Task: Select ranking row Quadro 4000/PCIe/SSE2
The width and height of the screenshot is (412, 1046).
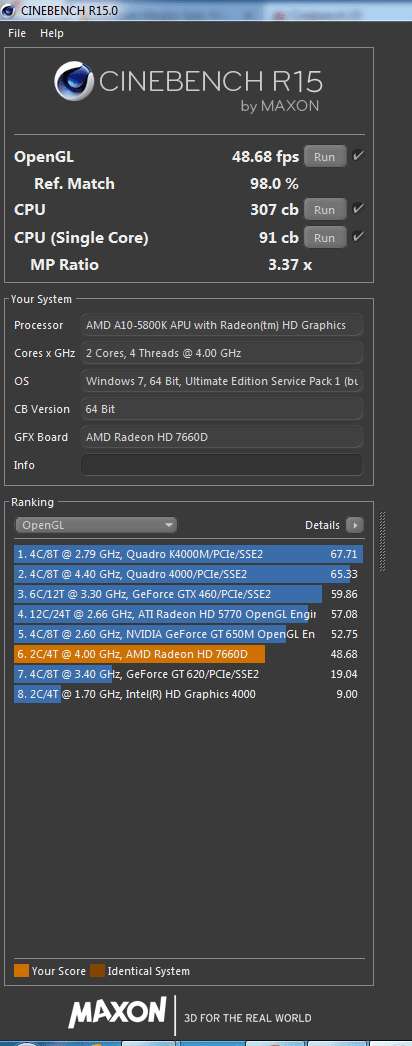Action: point(189,574)
